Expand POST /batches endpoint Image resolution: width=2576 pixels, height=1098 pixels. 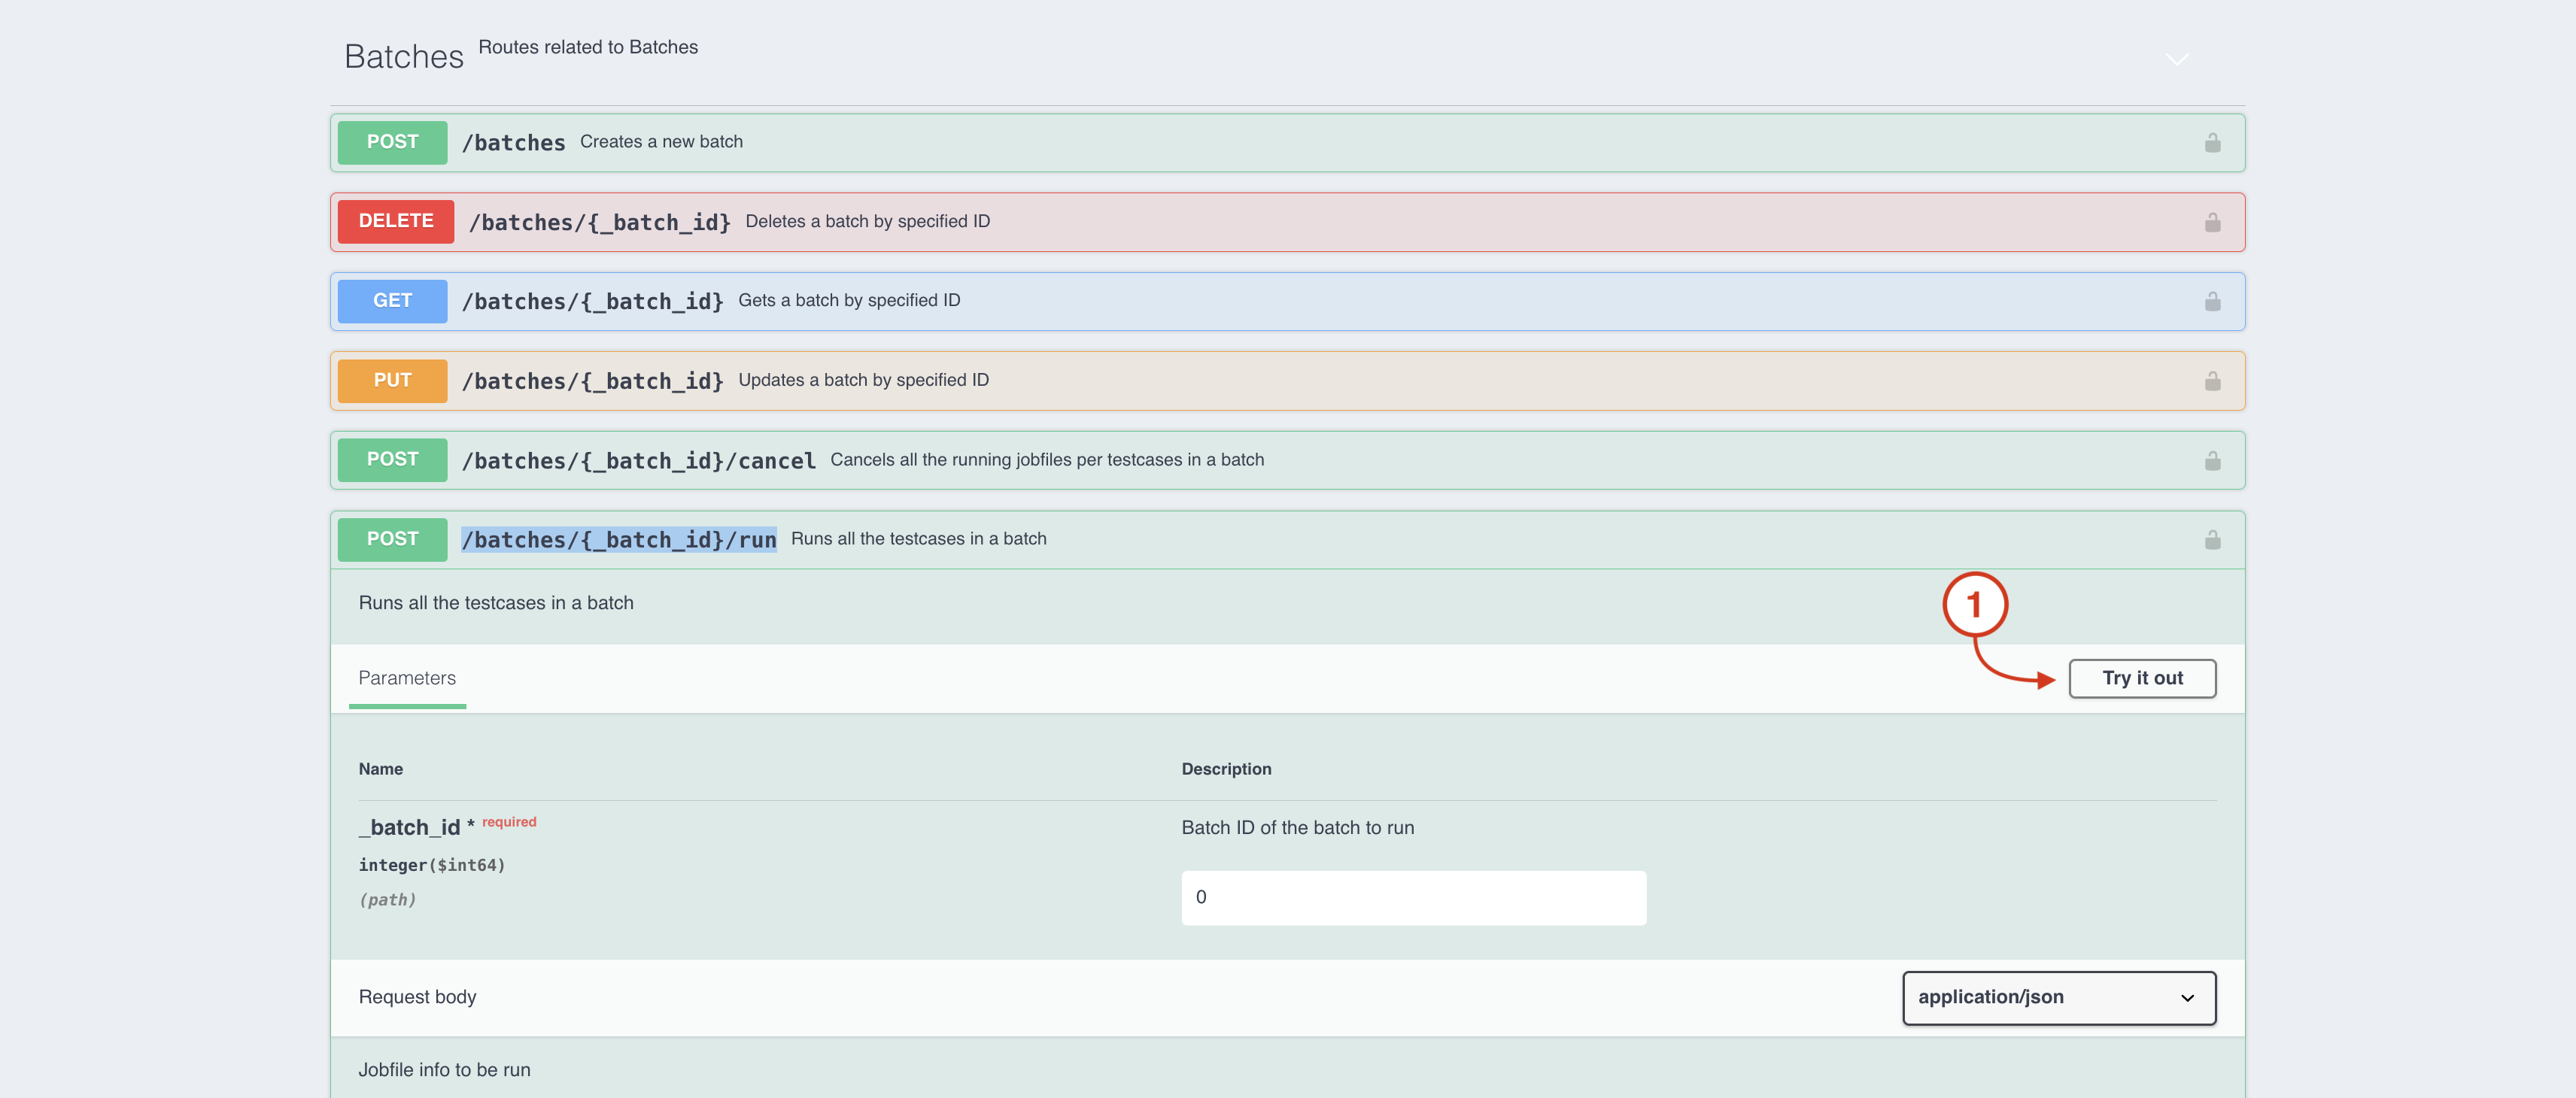1287,142
